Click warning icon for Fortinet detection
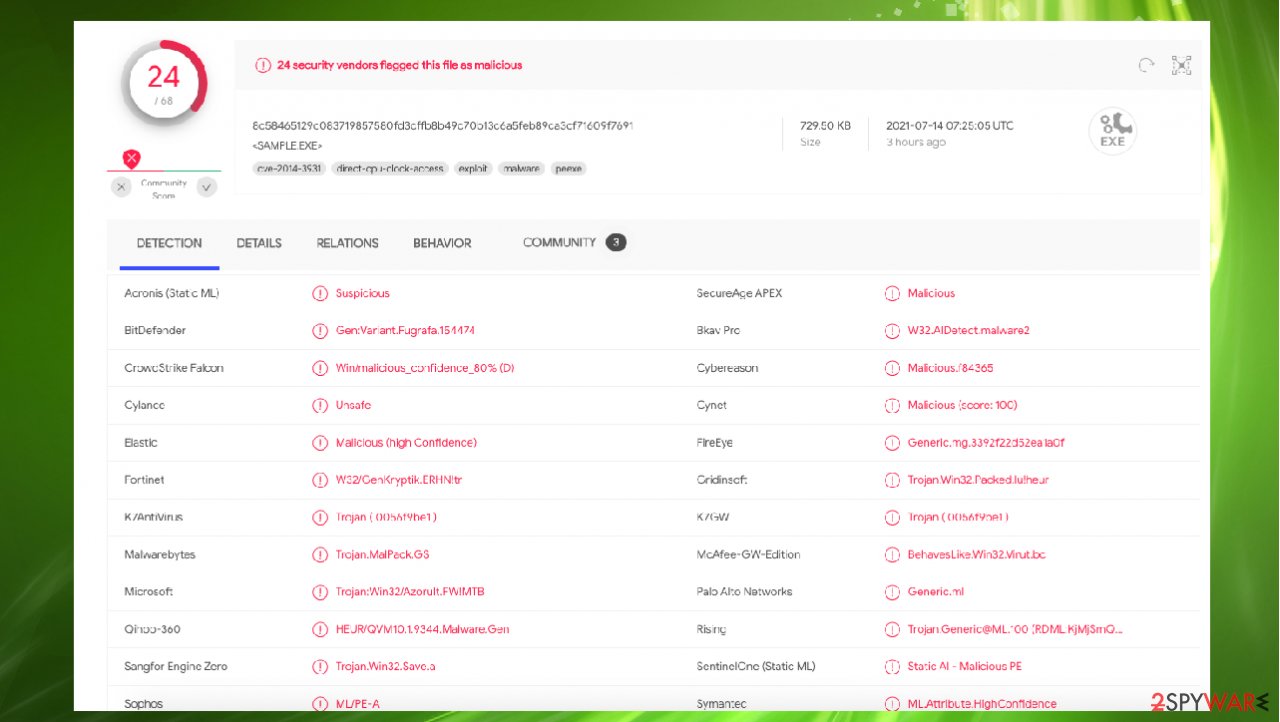Screen dimensions: 1280x722 (x=319, y=480)
